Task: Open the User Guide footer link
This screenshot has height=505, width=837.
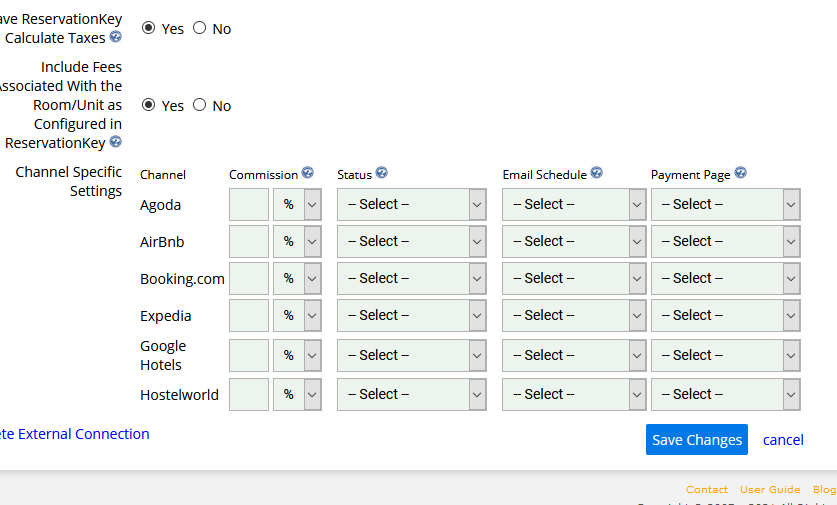Action: [769, 490]
